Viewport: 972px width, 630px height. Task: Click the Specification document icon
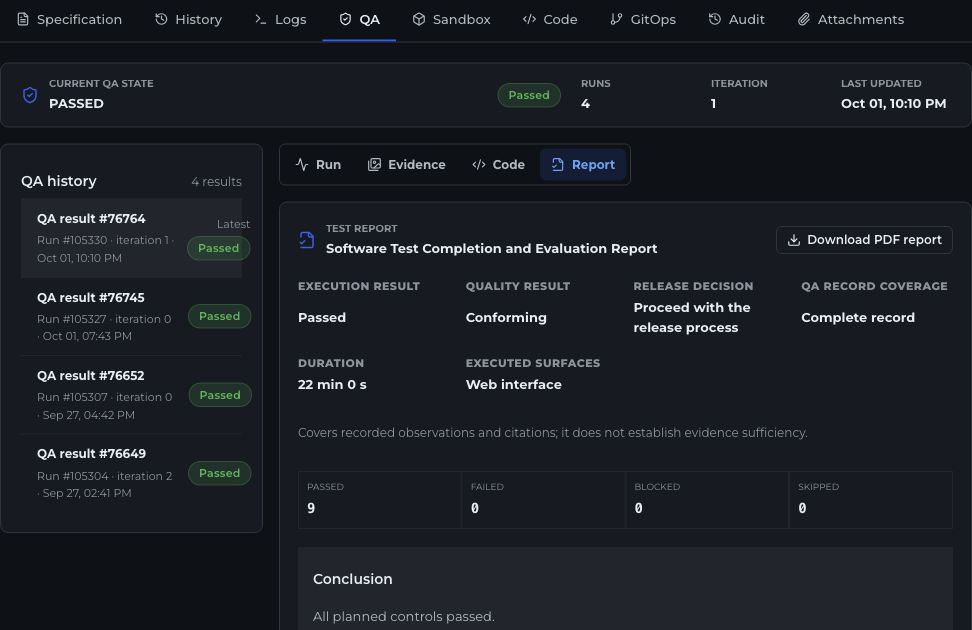(x=23, y=19)
